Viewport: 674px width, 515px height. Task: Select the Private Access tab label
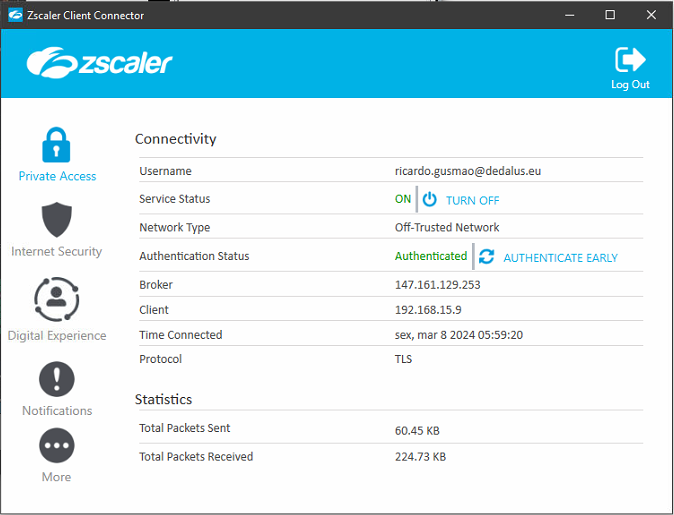(x=57, y=176)
